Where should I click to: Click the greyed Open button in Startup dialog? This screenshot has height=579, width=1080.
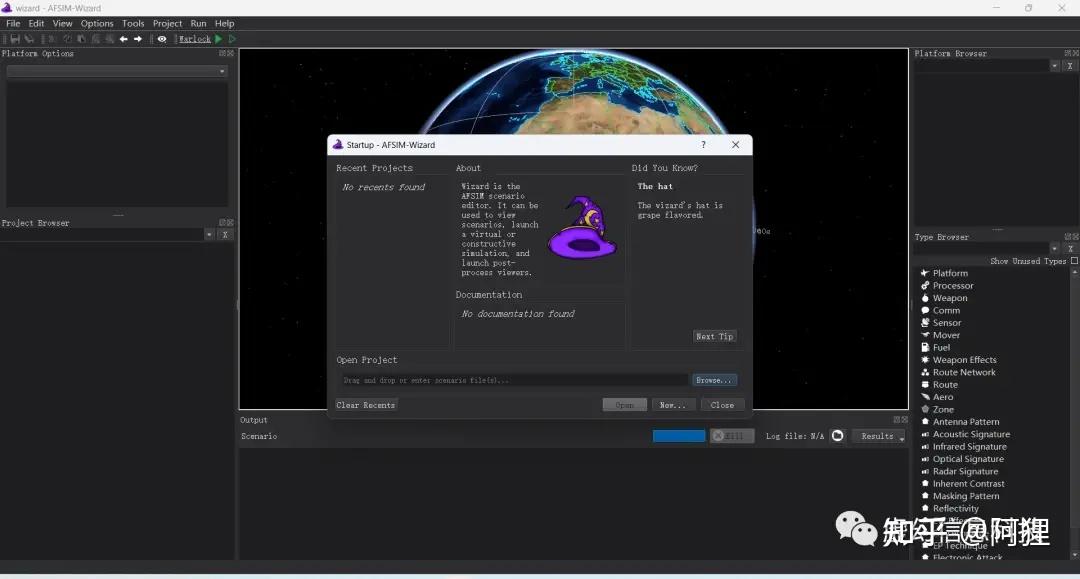[x=624, y=405]
